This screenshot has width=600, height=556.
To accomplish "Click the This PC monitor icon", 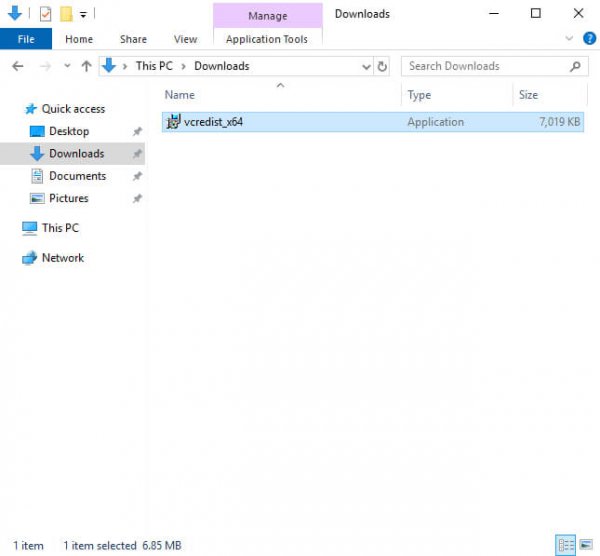I will (x=29, y=228).
